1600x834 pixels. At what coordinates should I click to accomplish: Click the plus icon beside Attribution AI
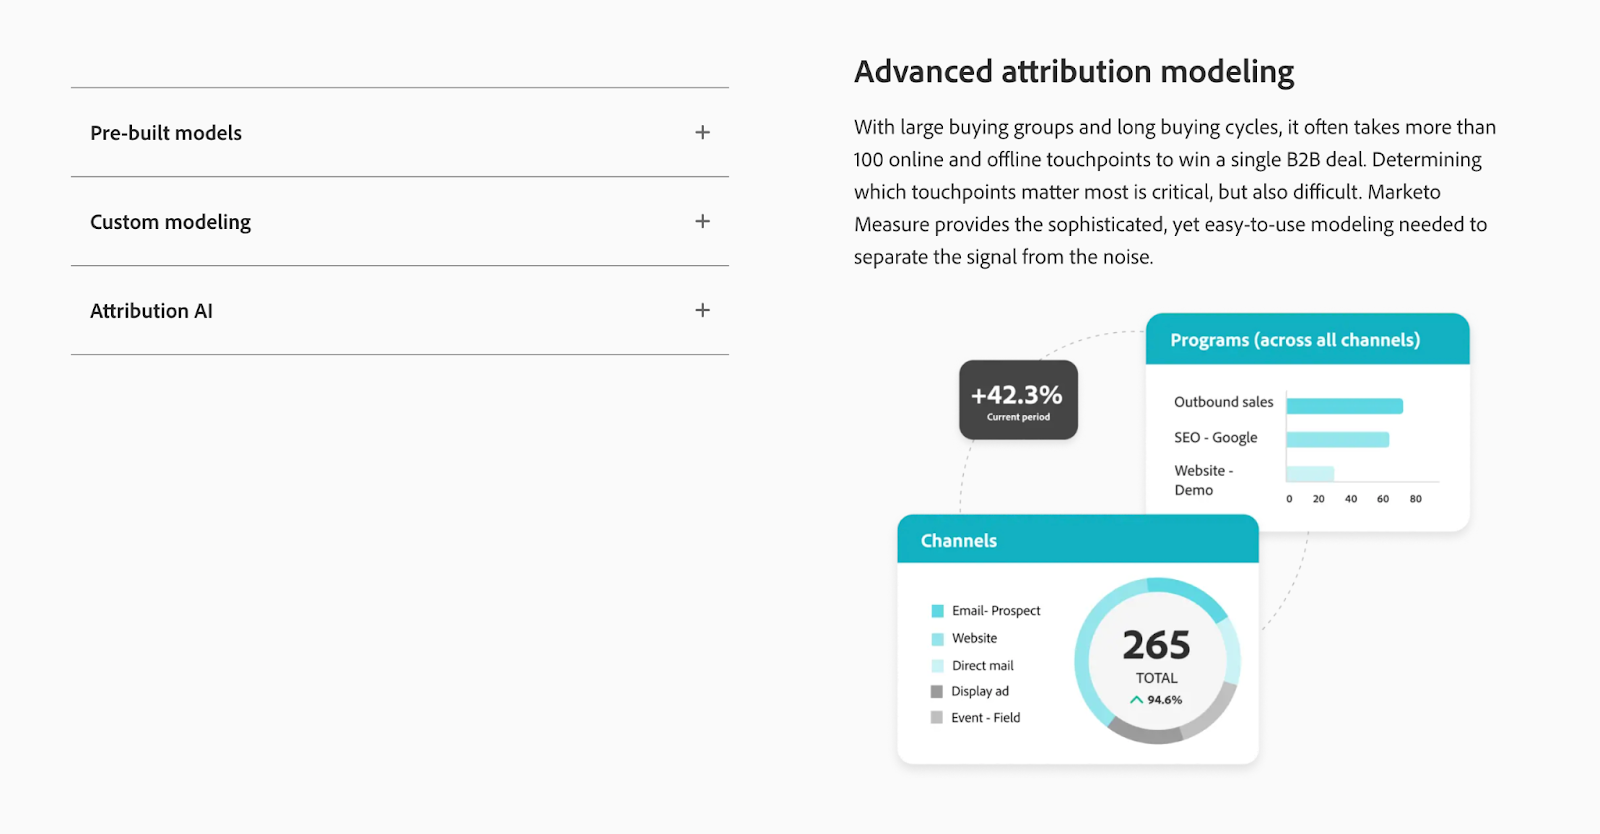point(703,310)
